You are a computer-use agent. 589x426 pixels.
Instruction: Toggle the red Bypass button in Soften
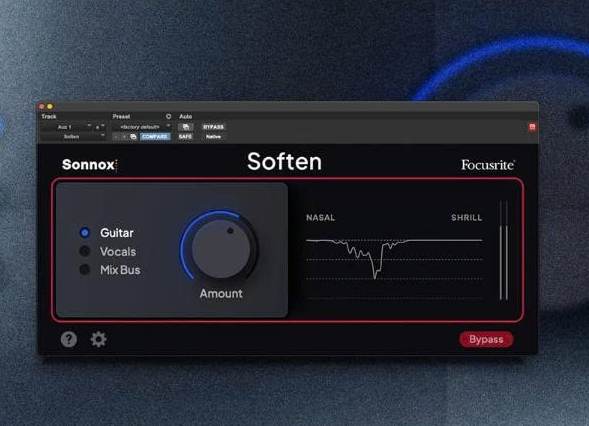coord(486,339)
